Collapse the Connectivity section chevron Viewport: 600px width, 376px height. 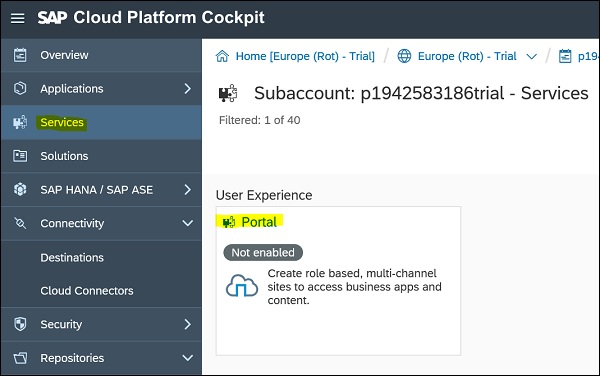tap(188, 223)
